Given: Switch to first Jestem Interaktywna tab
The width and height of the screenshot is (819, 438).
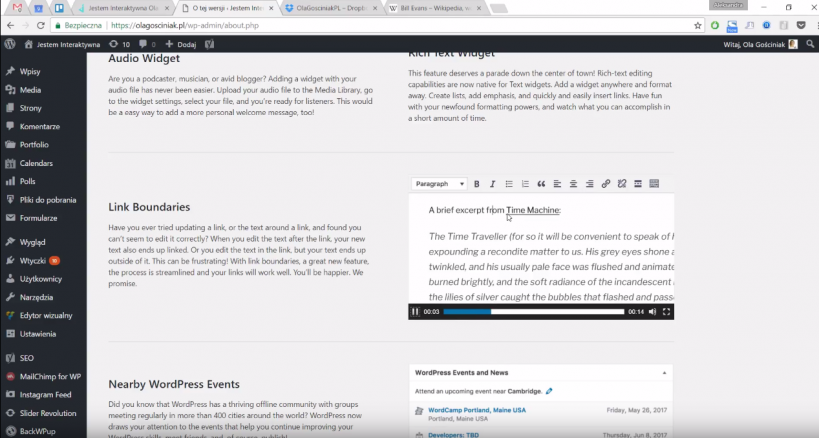Looking at the screenshot, I should tap(123, 8).
